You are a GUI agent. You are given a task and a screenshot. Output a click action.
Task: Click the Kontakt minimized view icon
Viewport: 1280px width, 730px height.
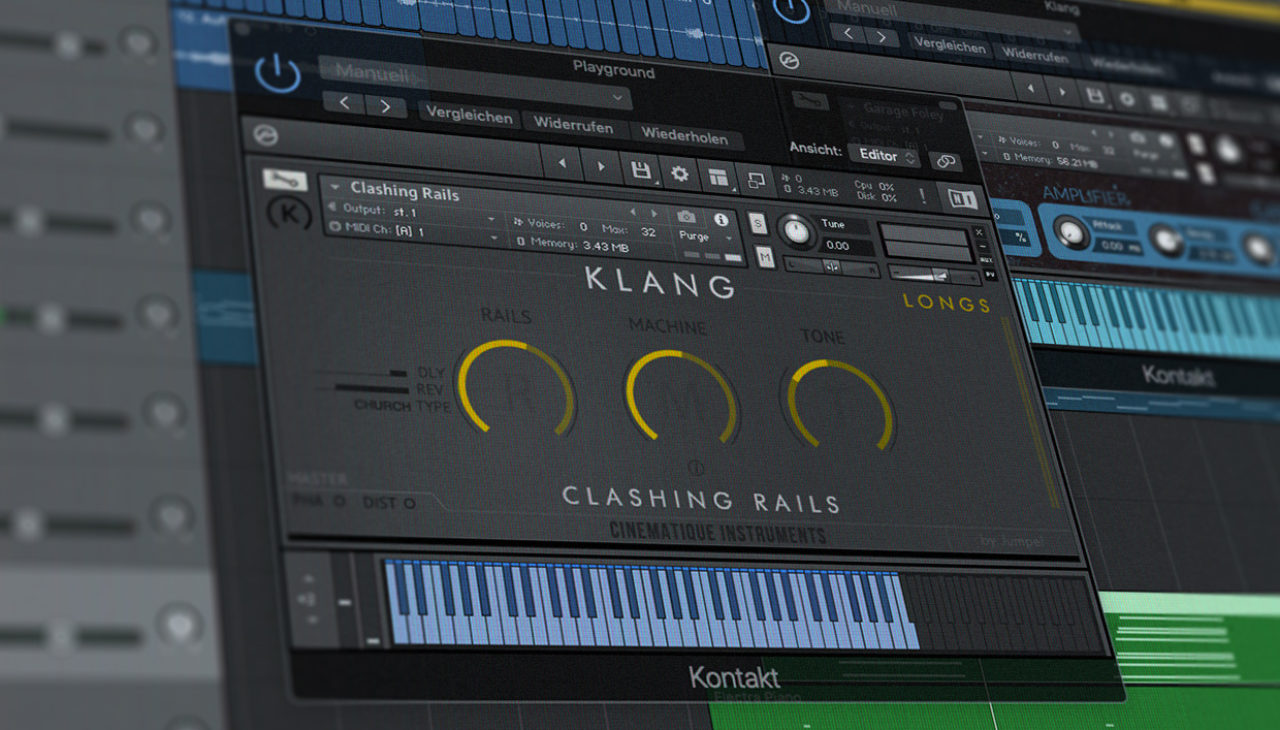tap(756, 181)
